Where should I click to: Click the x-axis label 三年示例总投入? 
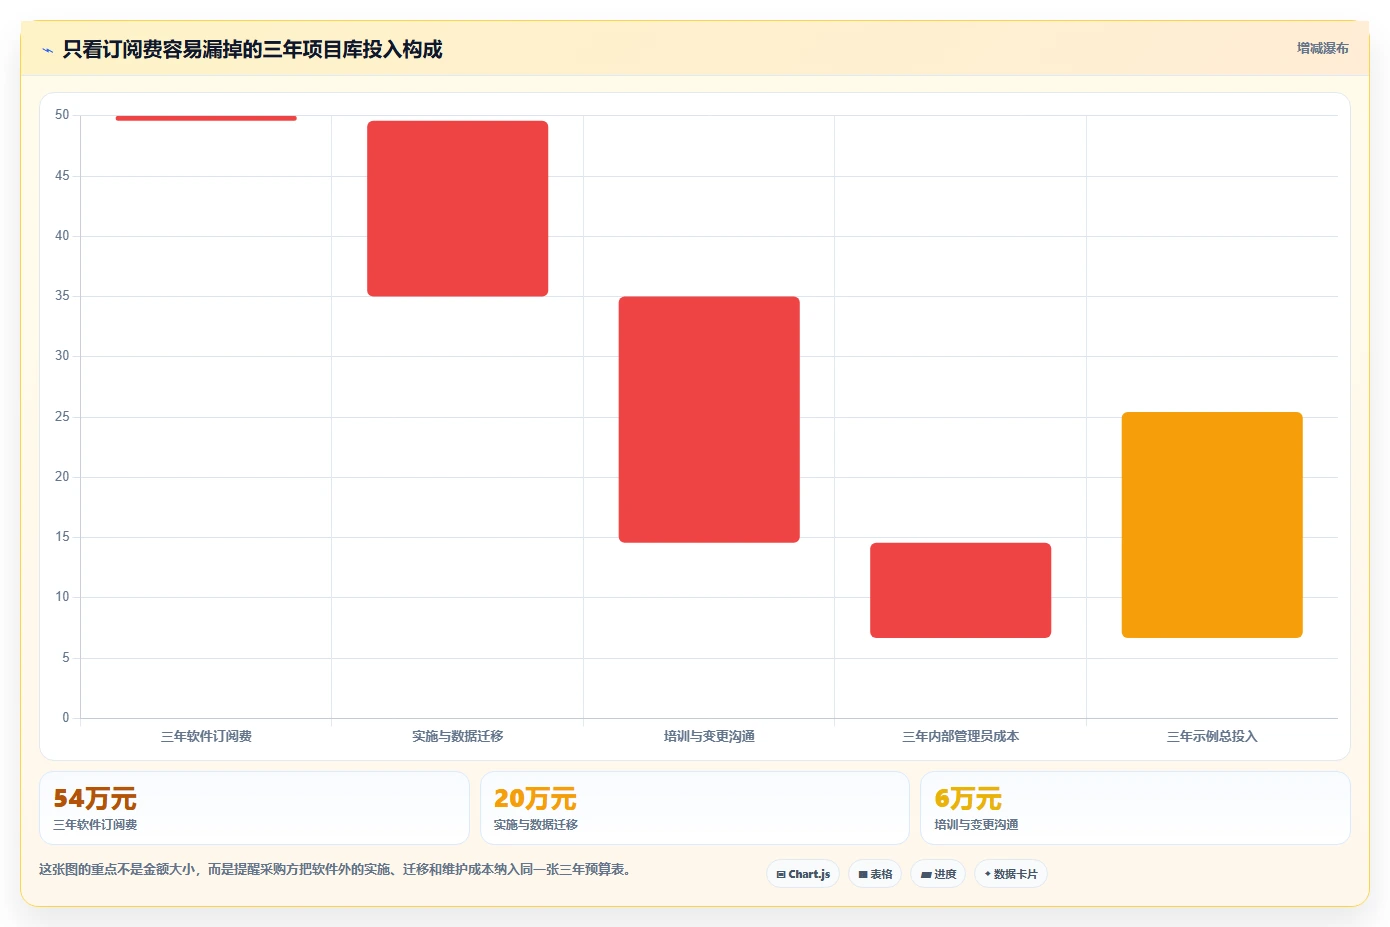click(x=1212, y=736)
